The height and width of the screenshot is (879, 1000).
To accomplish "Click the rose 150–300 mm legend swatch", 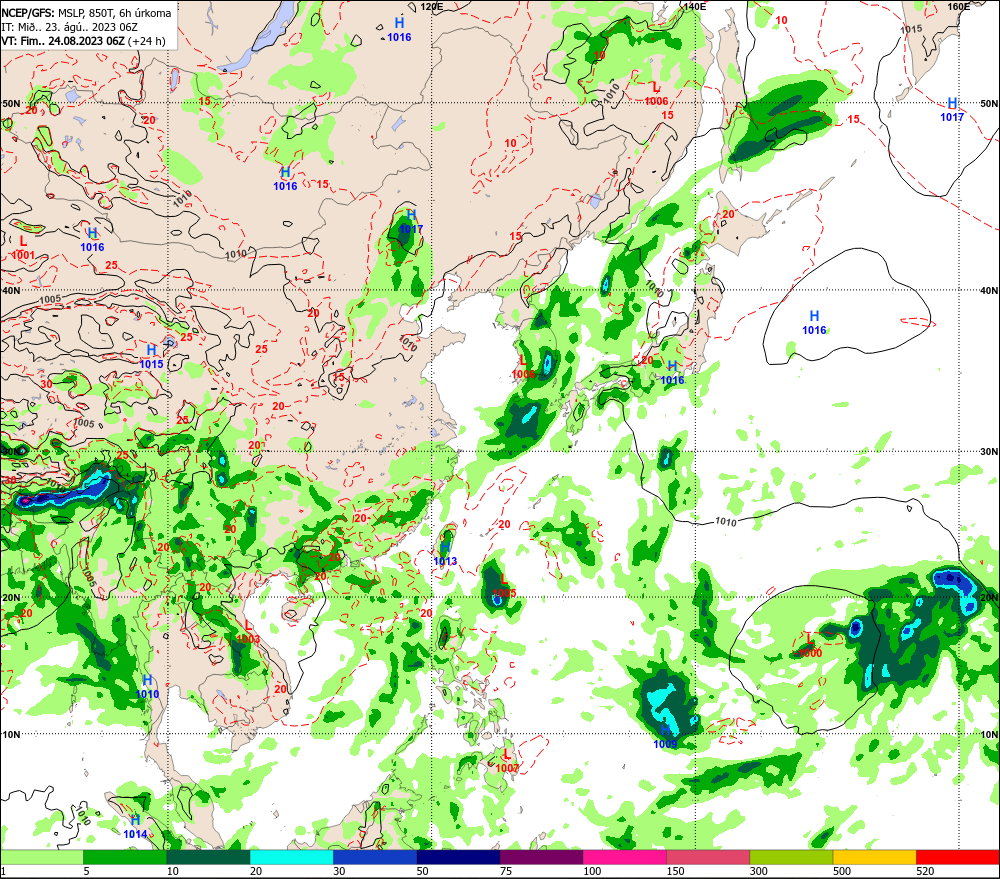I will (x=708, y=857).
